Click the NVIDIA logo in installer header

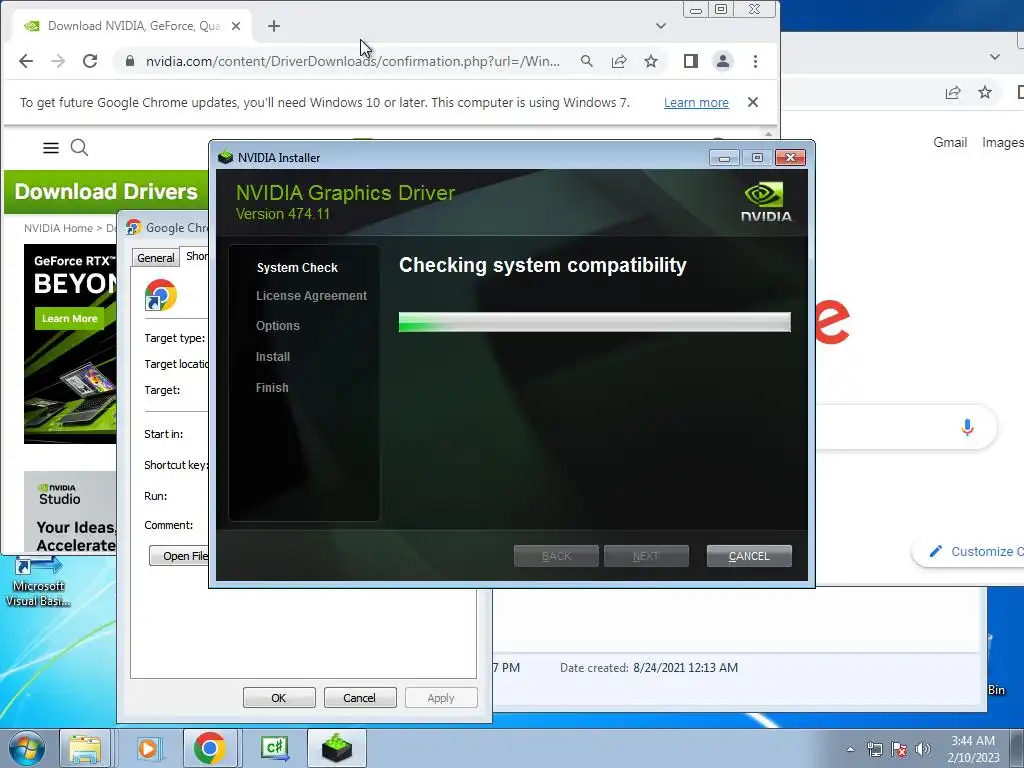point(765,202)
